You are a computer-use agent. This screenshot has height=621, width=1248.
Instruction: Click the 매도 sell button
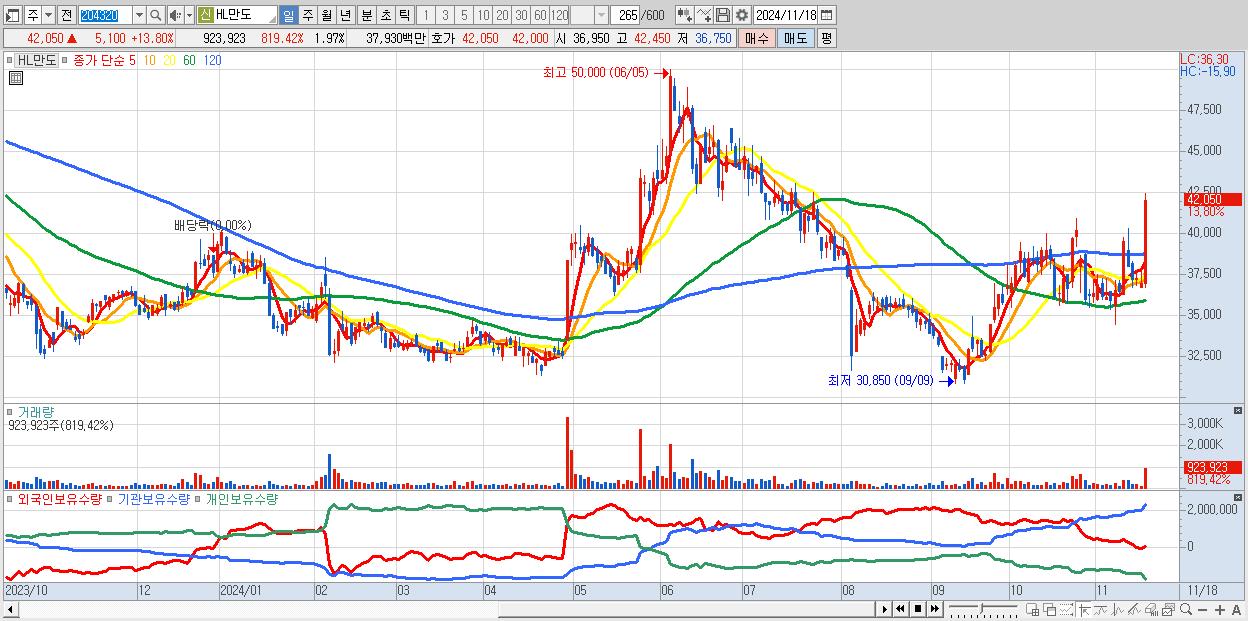pos(795,38)
